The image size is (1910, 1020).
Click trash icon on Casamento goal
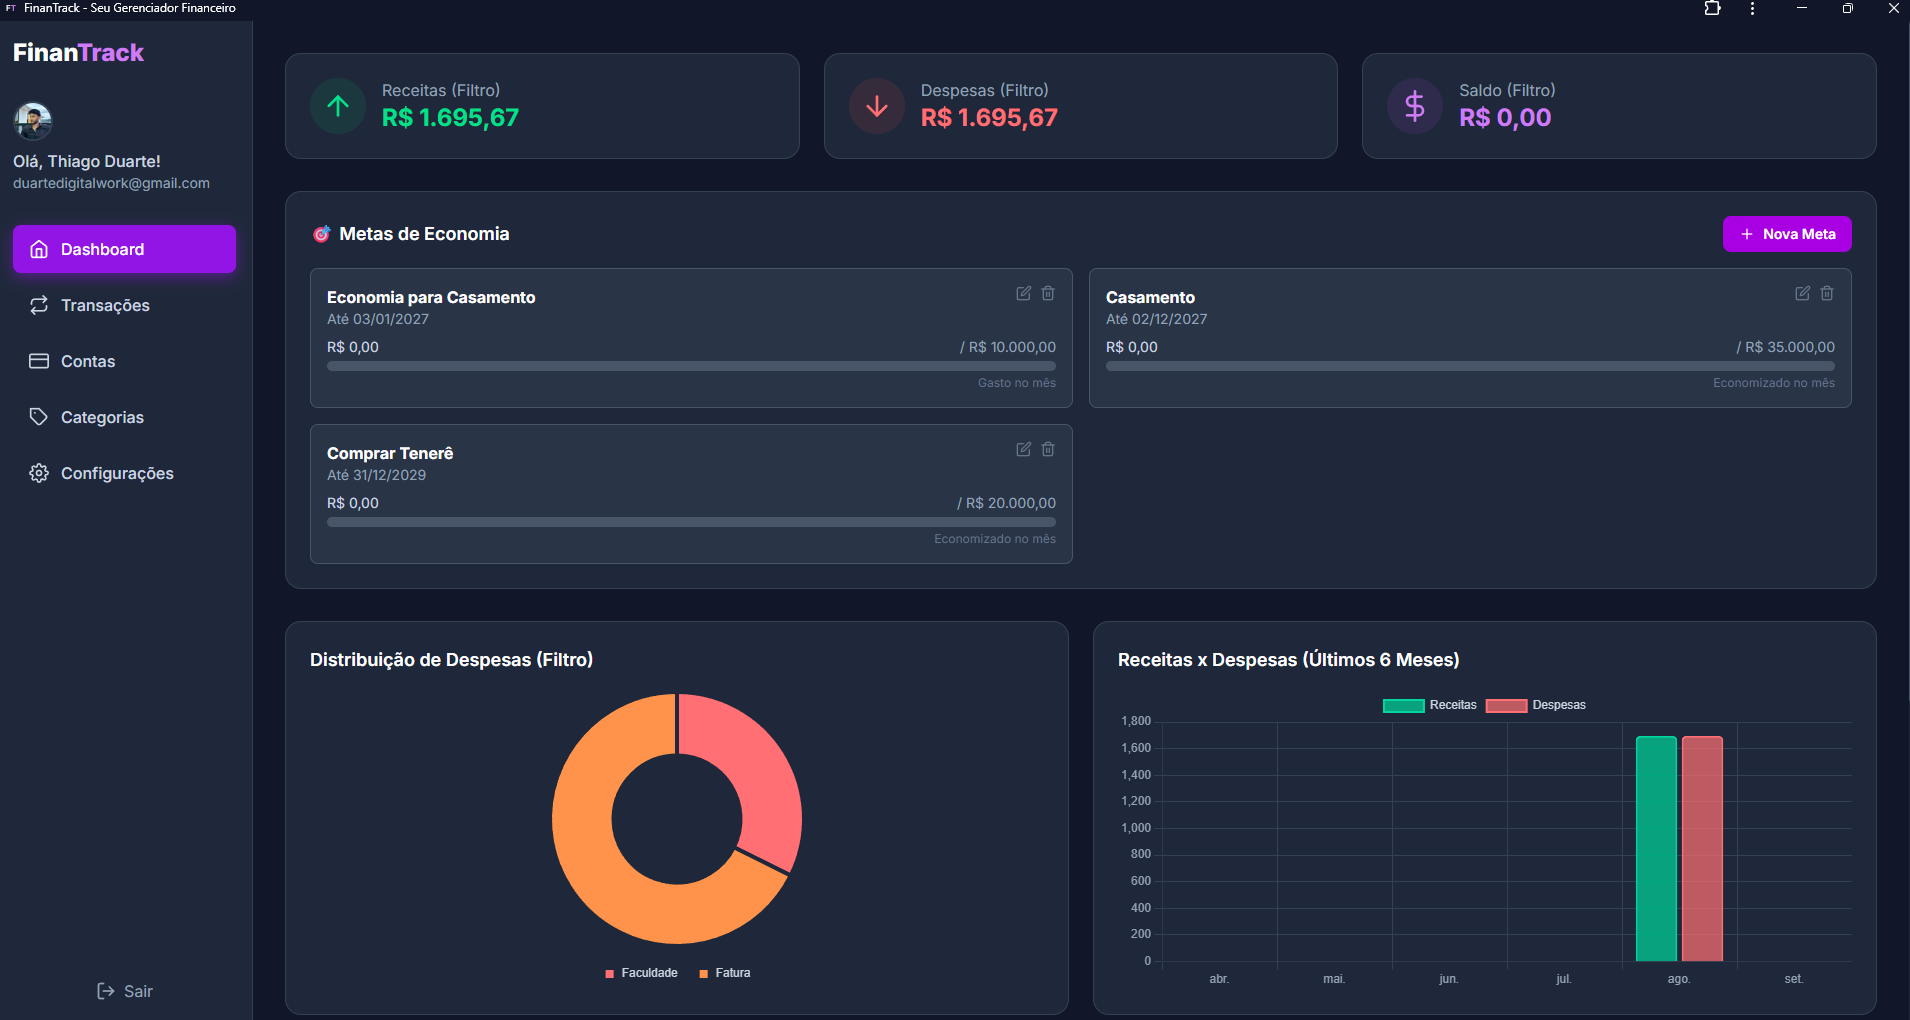point(1827,293)
